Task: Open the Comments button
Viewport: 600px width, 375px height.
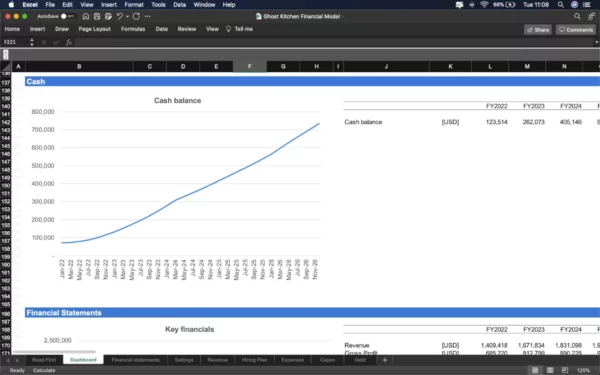Action: pyautogui.click(x=576, y=30)
